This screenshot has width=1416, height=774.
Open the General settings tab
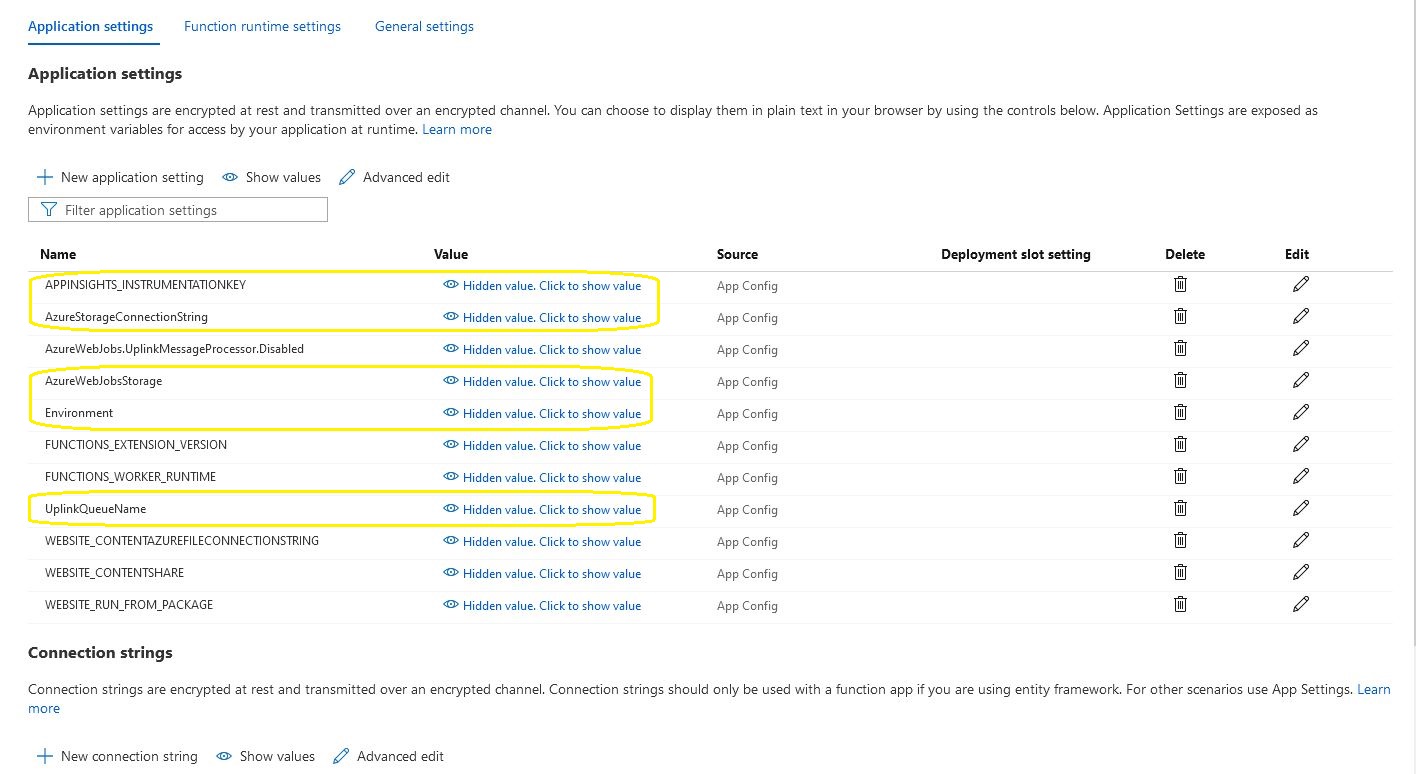point(424,26)
